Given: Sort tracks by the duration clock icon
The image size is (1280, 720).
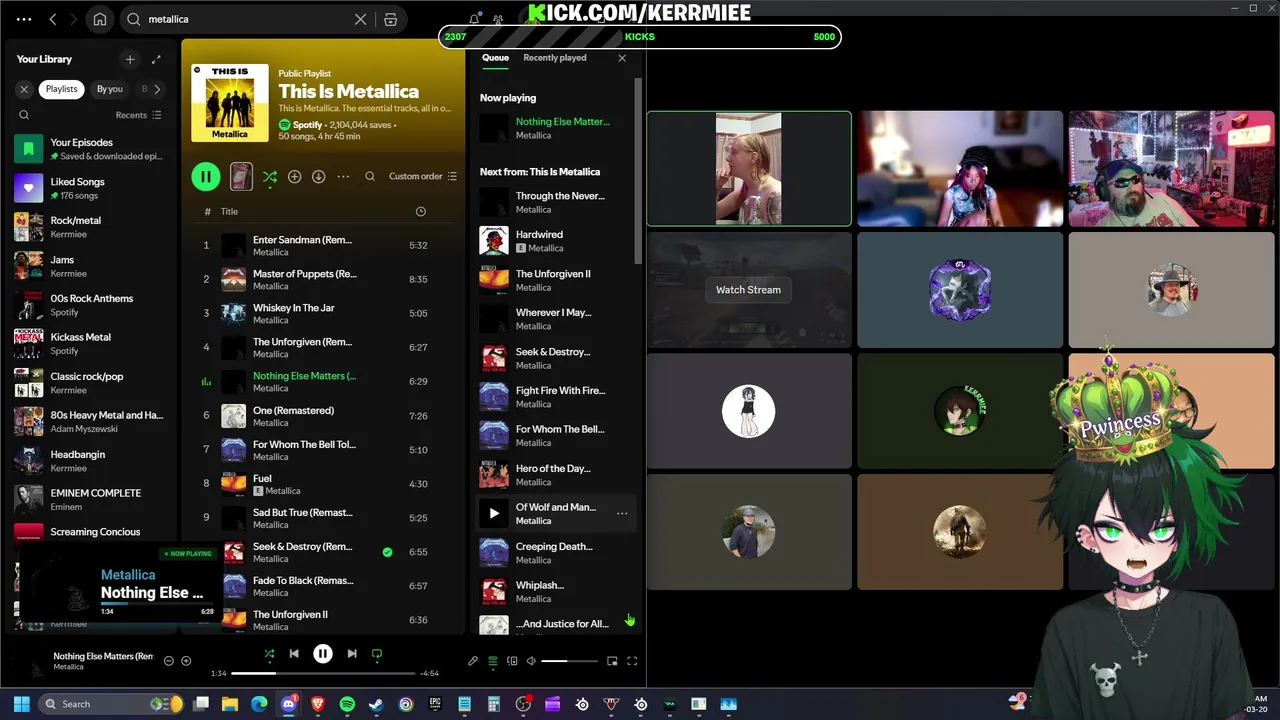Looking at the screenshot, I should click(x=420, y=212).
